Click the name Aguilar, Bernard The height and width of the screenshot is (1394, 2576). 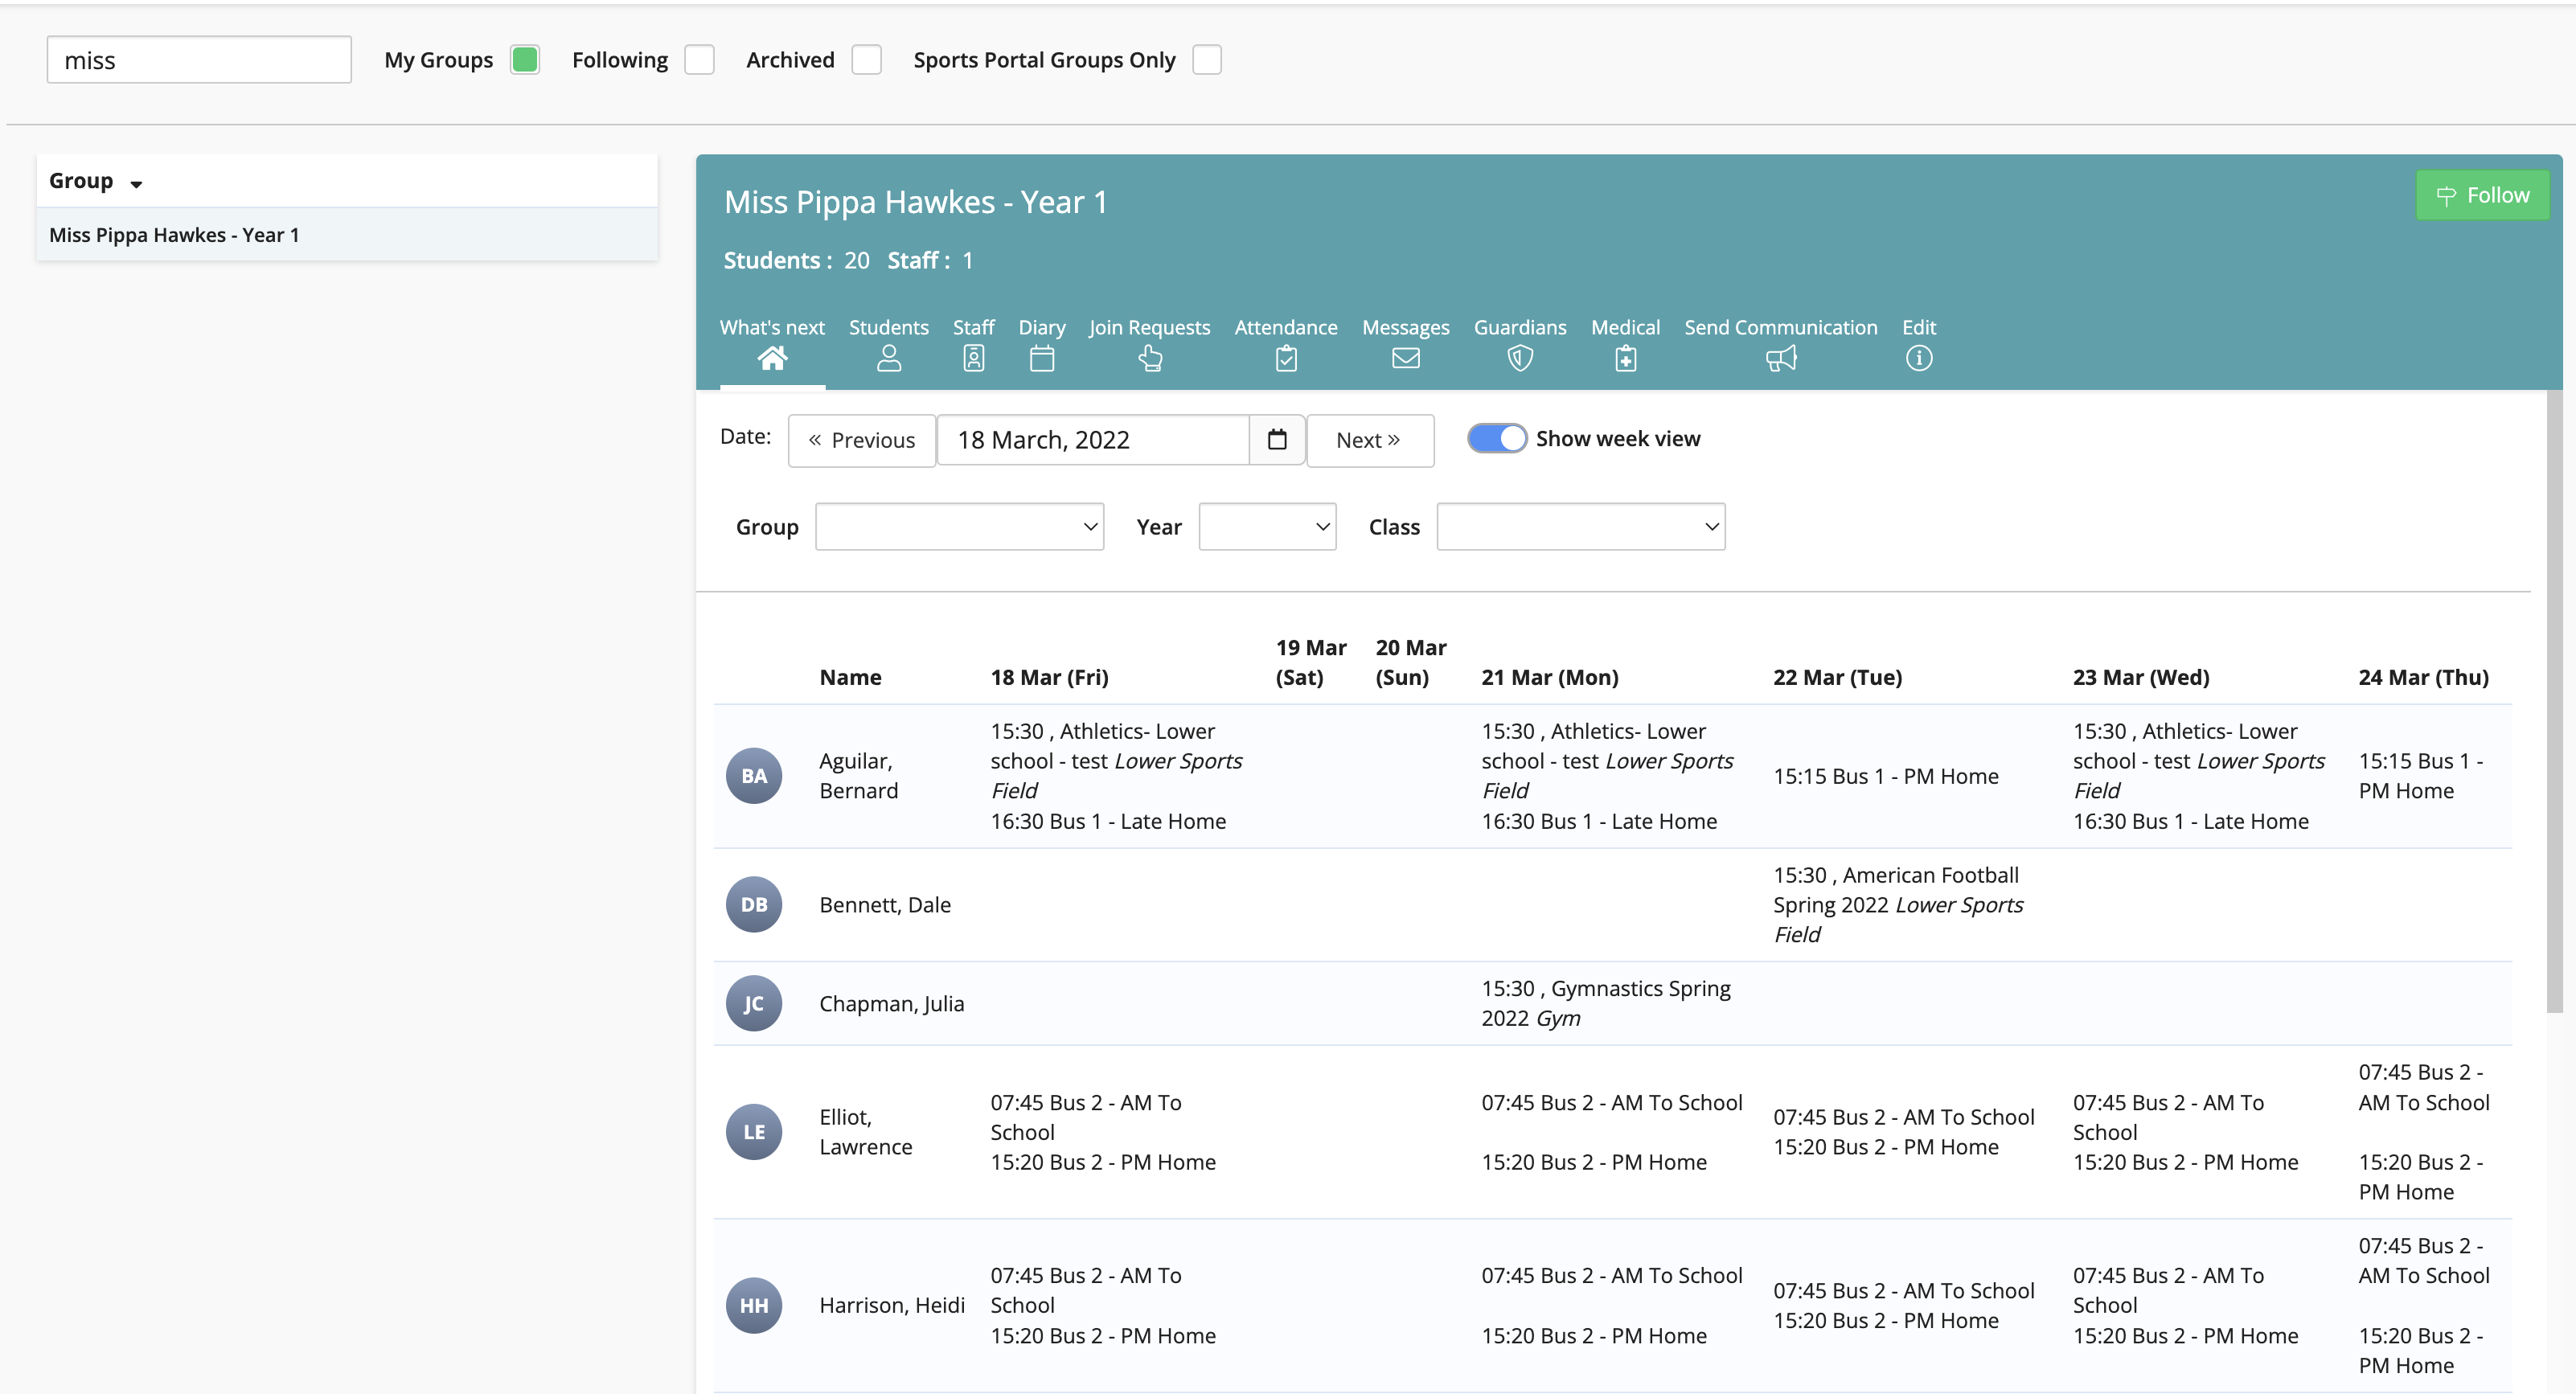coord(858,776)
